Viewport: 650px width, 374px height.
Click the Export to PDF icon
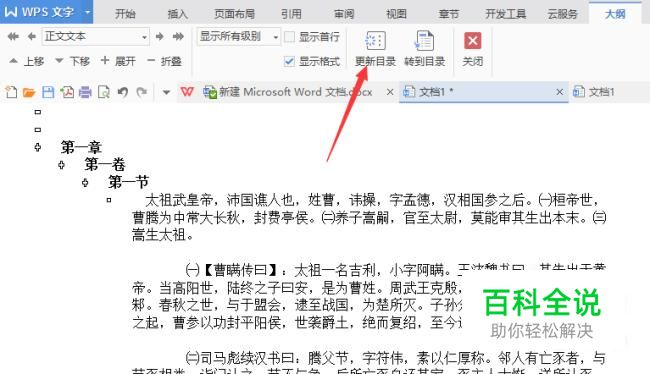pyautogui.click(x=67, y=92)
